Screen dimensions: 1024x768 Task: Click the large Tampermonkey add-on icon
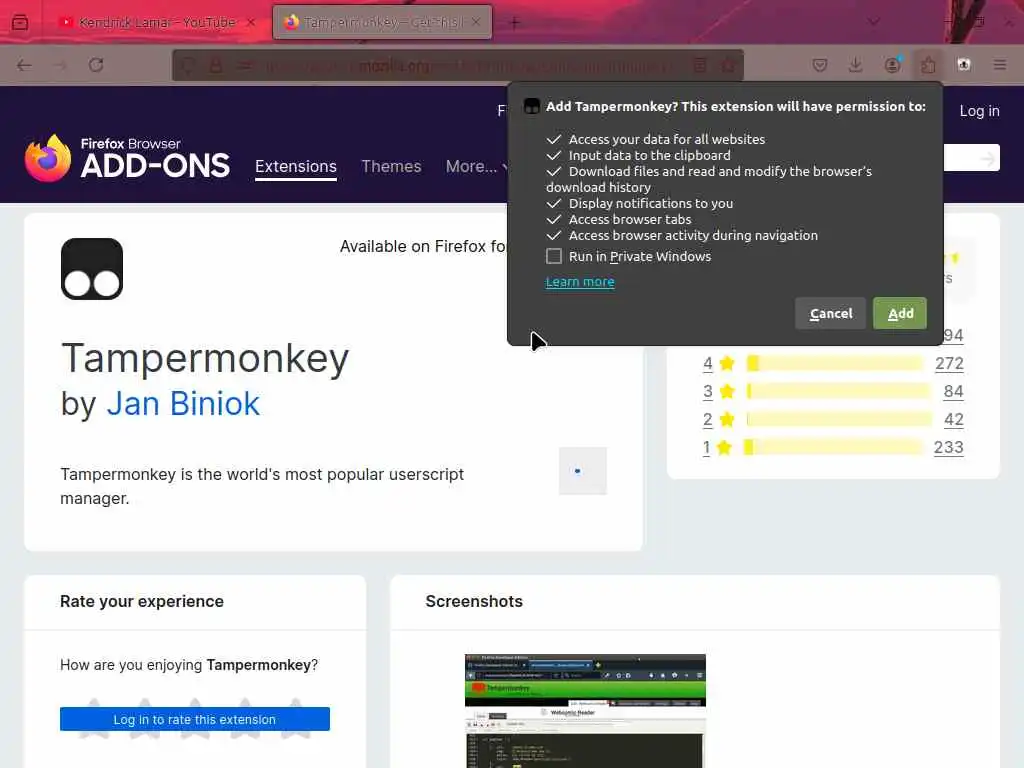(92, 269)
